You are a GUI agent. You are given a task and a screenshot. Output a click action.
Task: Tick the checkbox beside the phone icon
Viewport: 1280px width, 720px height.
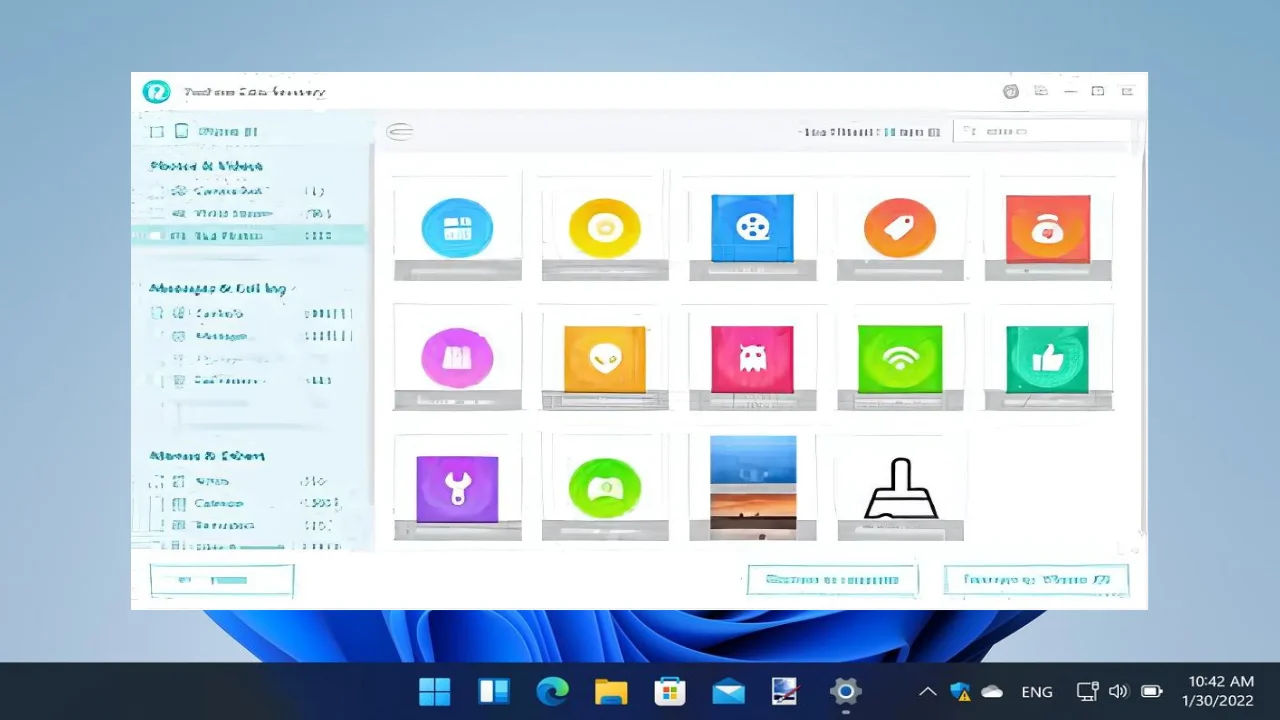coord(156,131)
